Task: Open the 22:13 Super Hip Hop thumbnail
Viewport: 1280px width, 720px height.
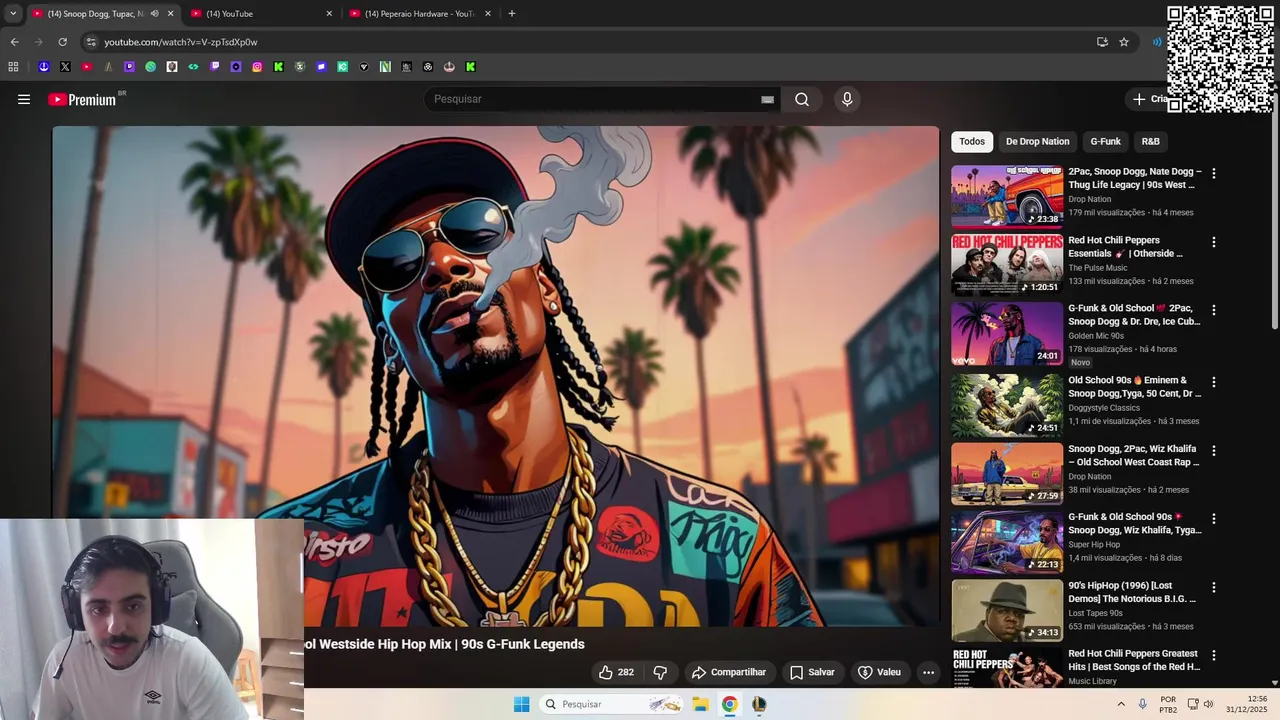Action: click(1007, 542)
